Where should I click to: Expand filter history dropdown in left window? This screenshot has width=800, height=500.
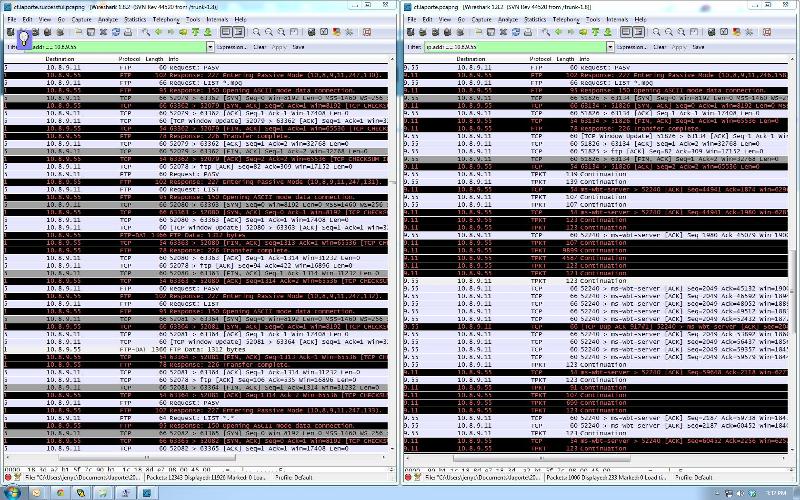pos(210,47)
